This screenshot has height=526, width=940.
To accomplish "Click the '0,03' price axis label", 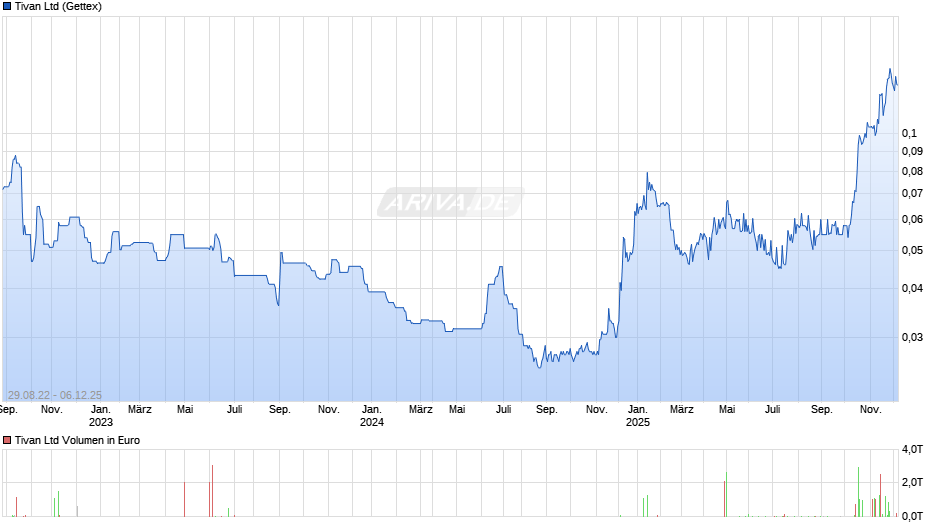I will pyautogui.click(x=912, y=337).
